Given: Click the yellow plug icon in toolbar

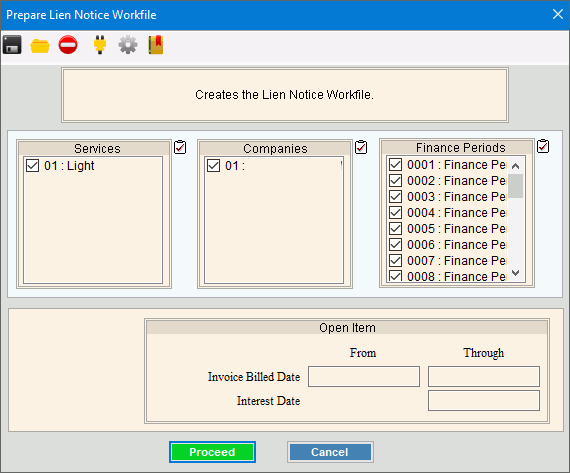Looking at the screenshot, I should (x=100, y=45).
